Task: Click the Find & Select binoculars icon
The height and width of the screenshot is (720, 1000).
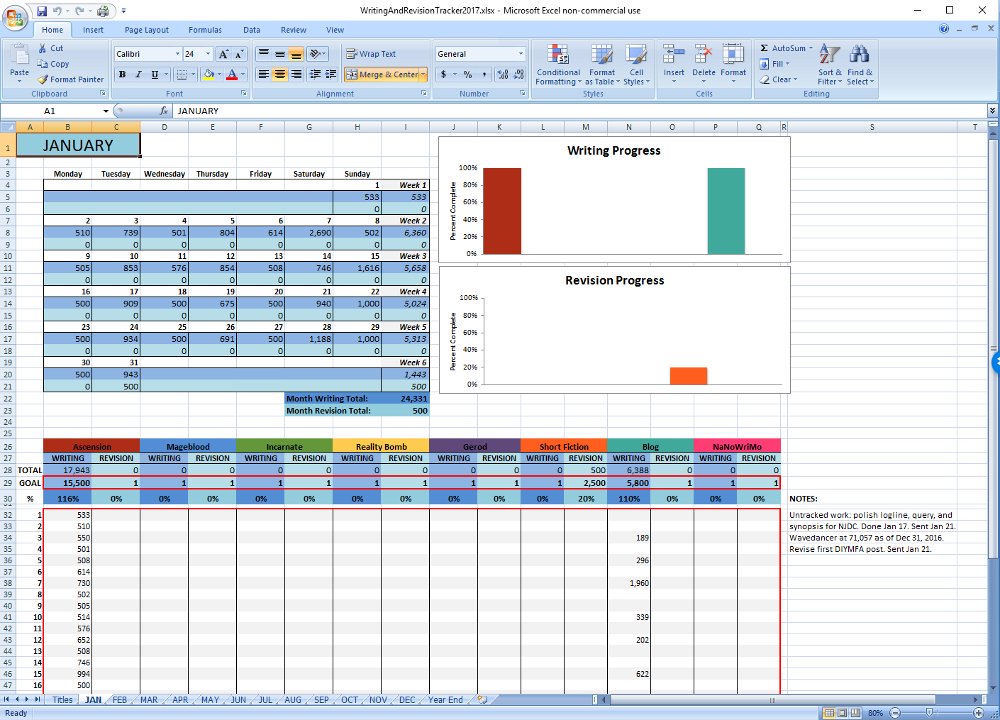Action: tap(859, 54)
